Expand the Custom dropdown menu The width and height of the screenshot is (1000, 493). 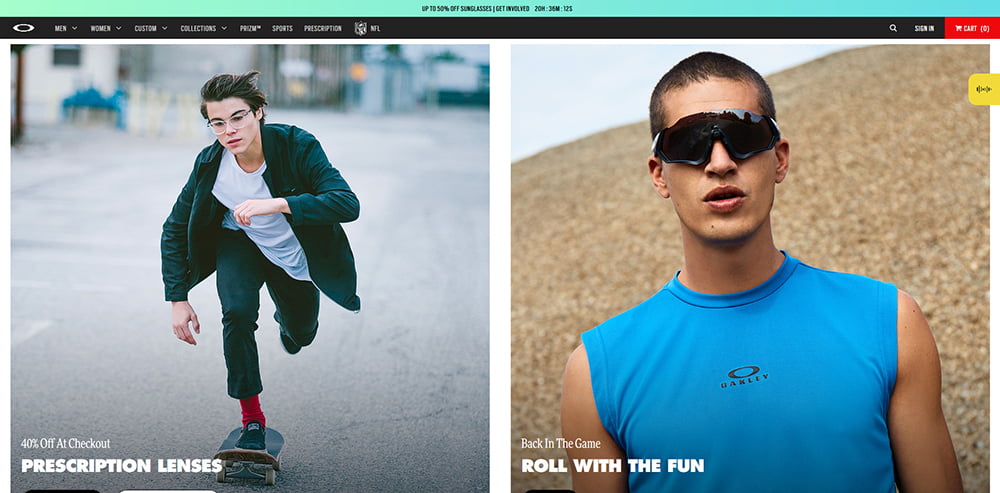coord(150,28)
